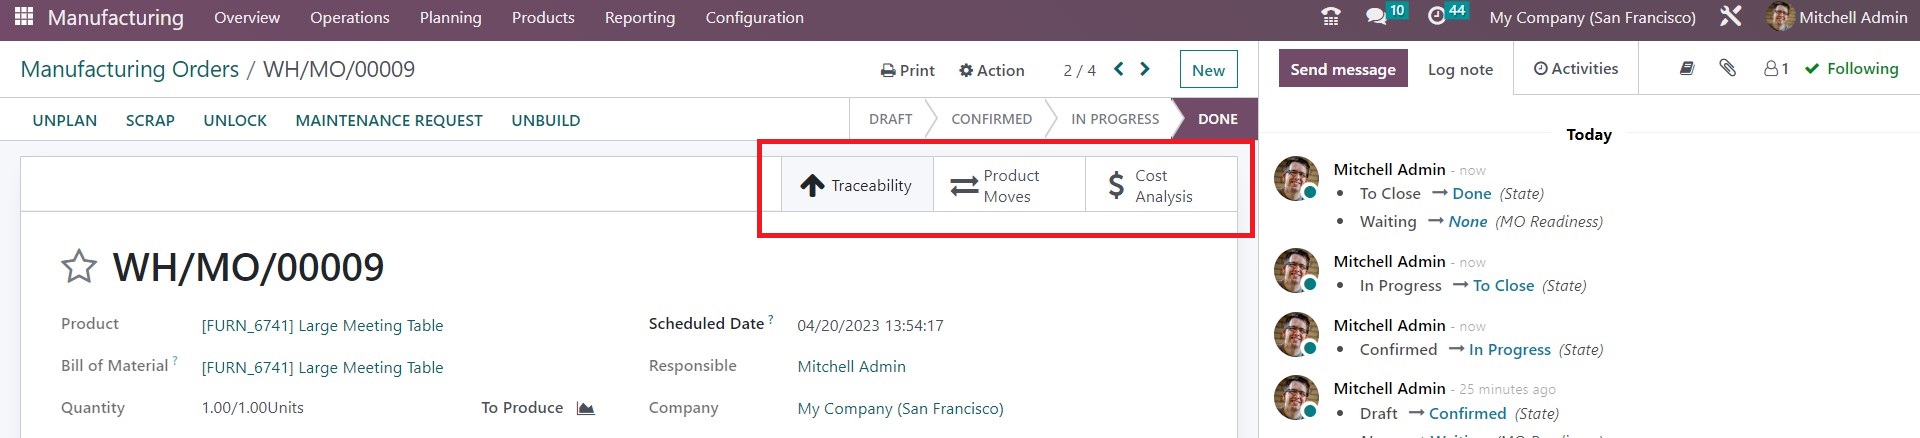1920x438 pixels.
Task: Open the Print dropdown menu
Action: click(907, 70)
